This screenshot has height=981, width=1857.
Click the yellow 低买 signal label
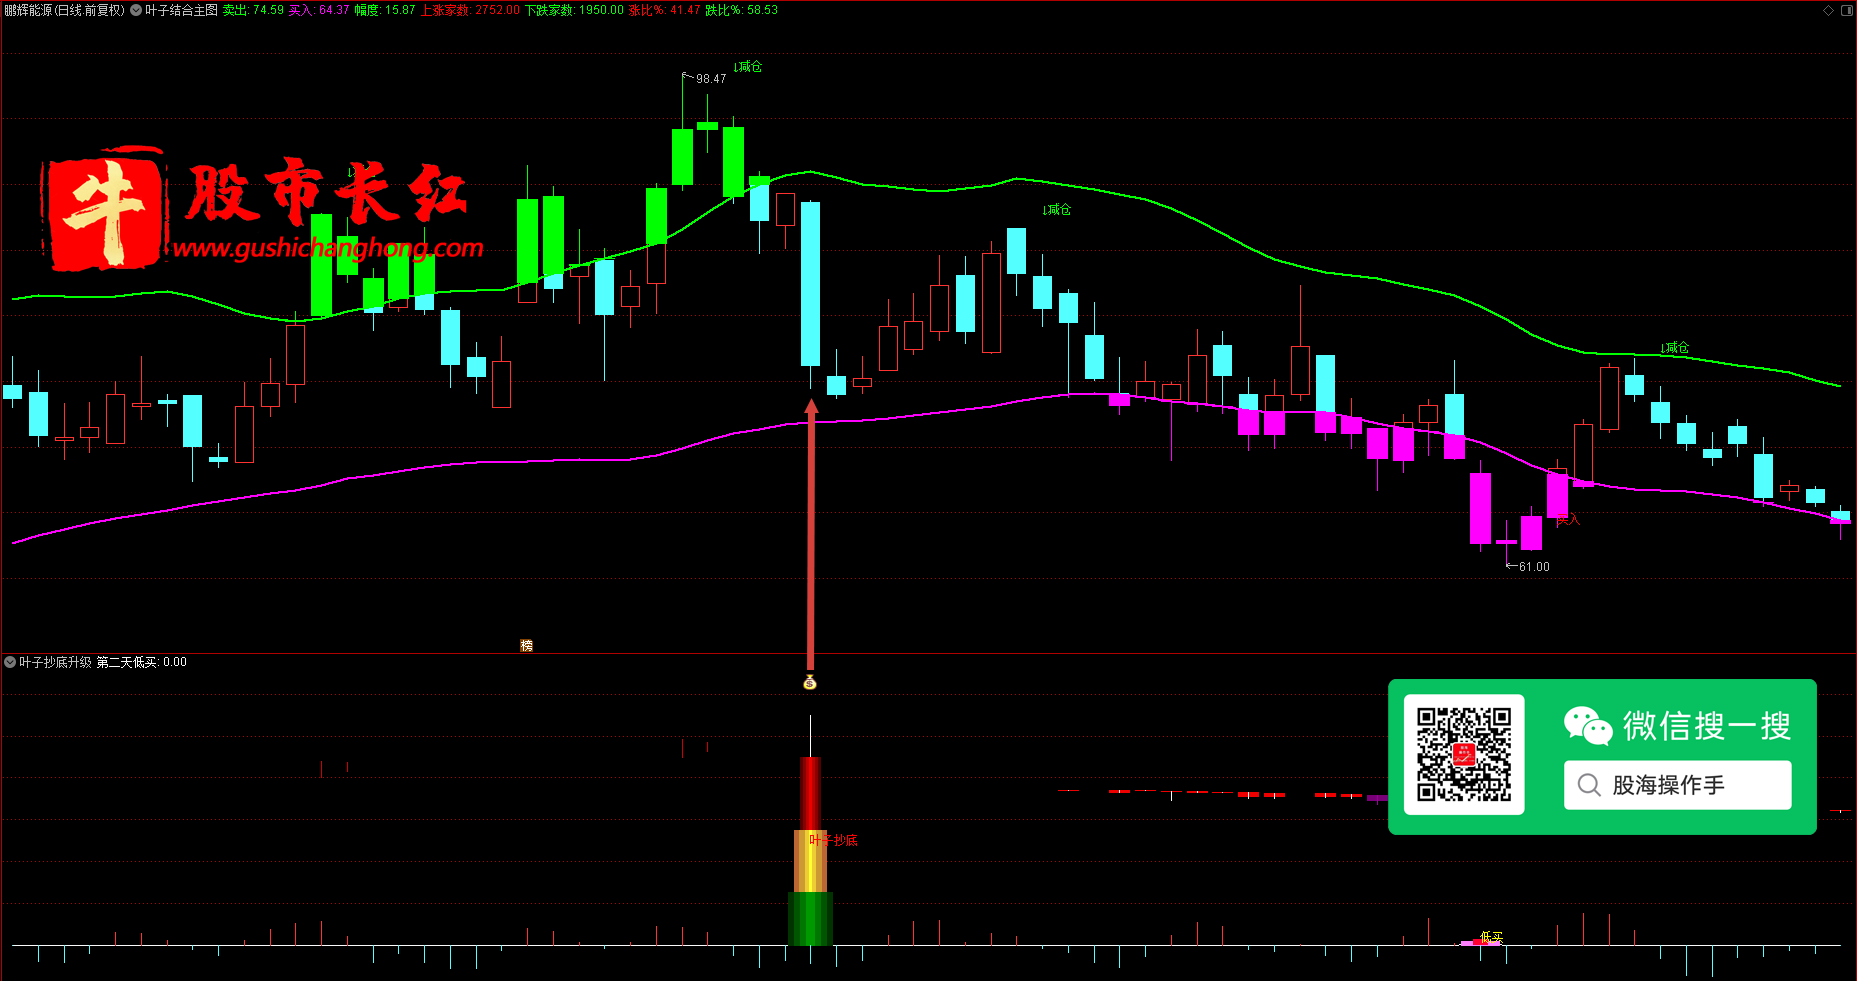point(1491,937)
